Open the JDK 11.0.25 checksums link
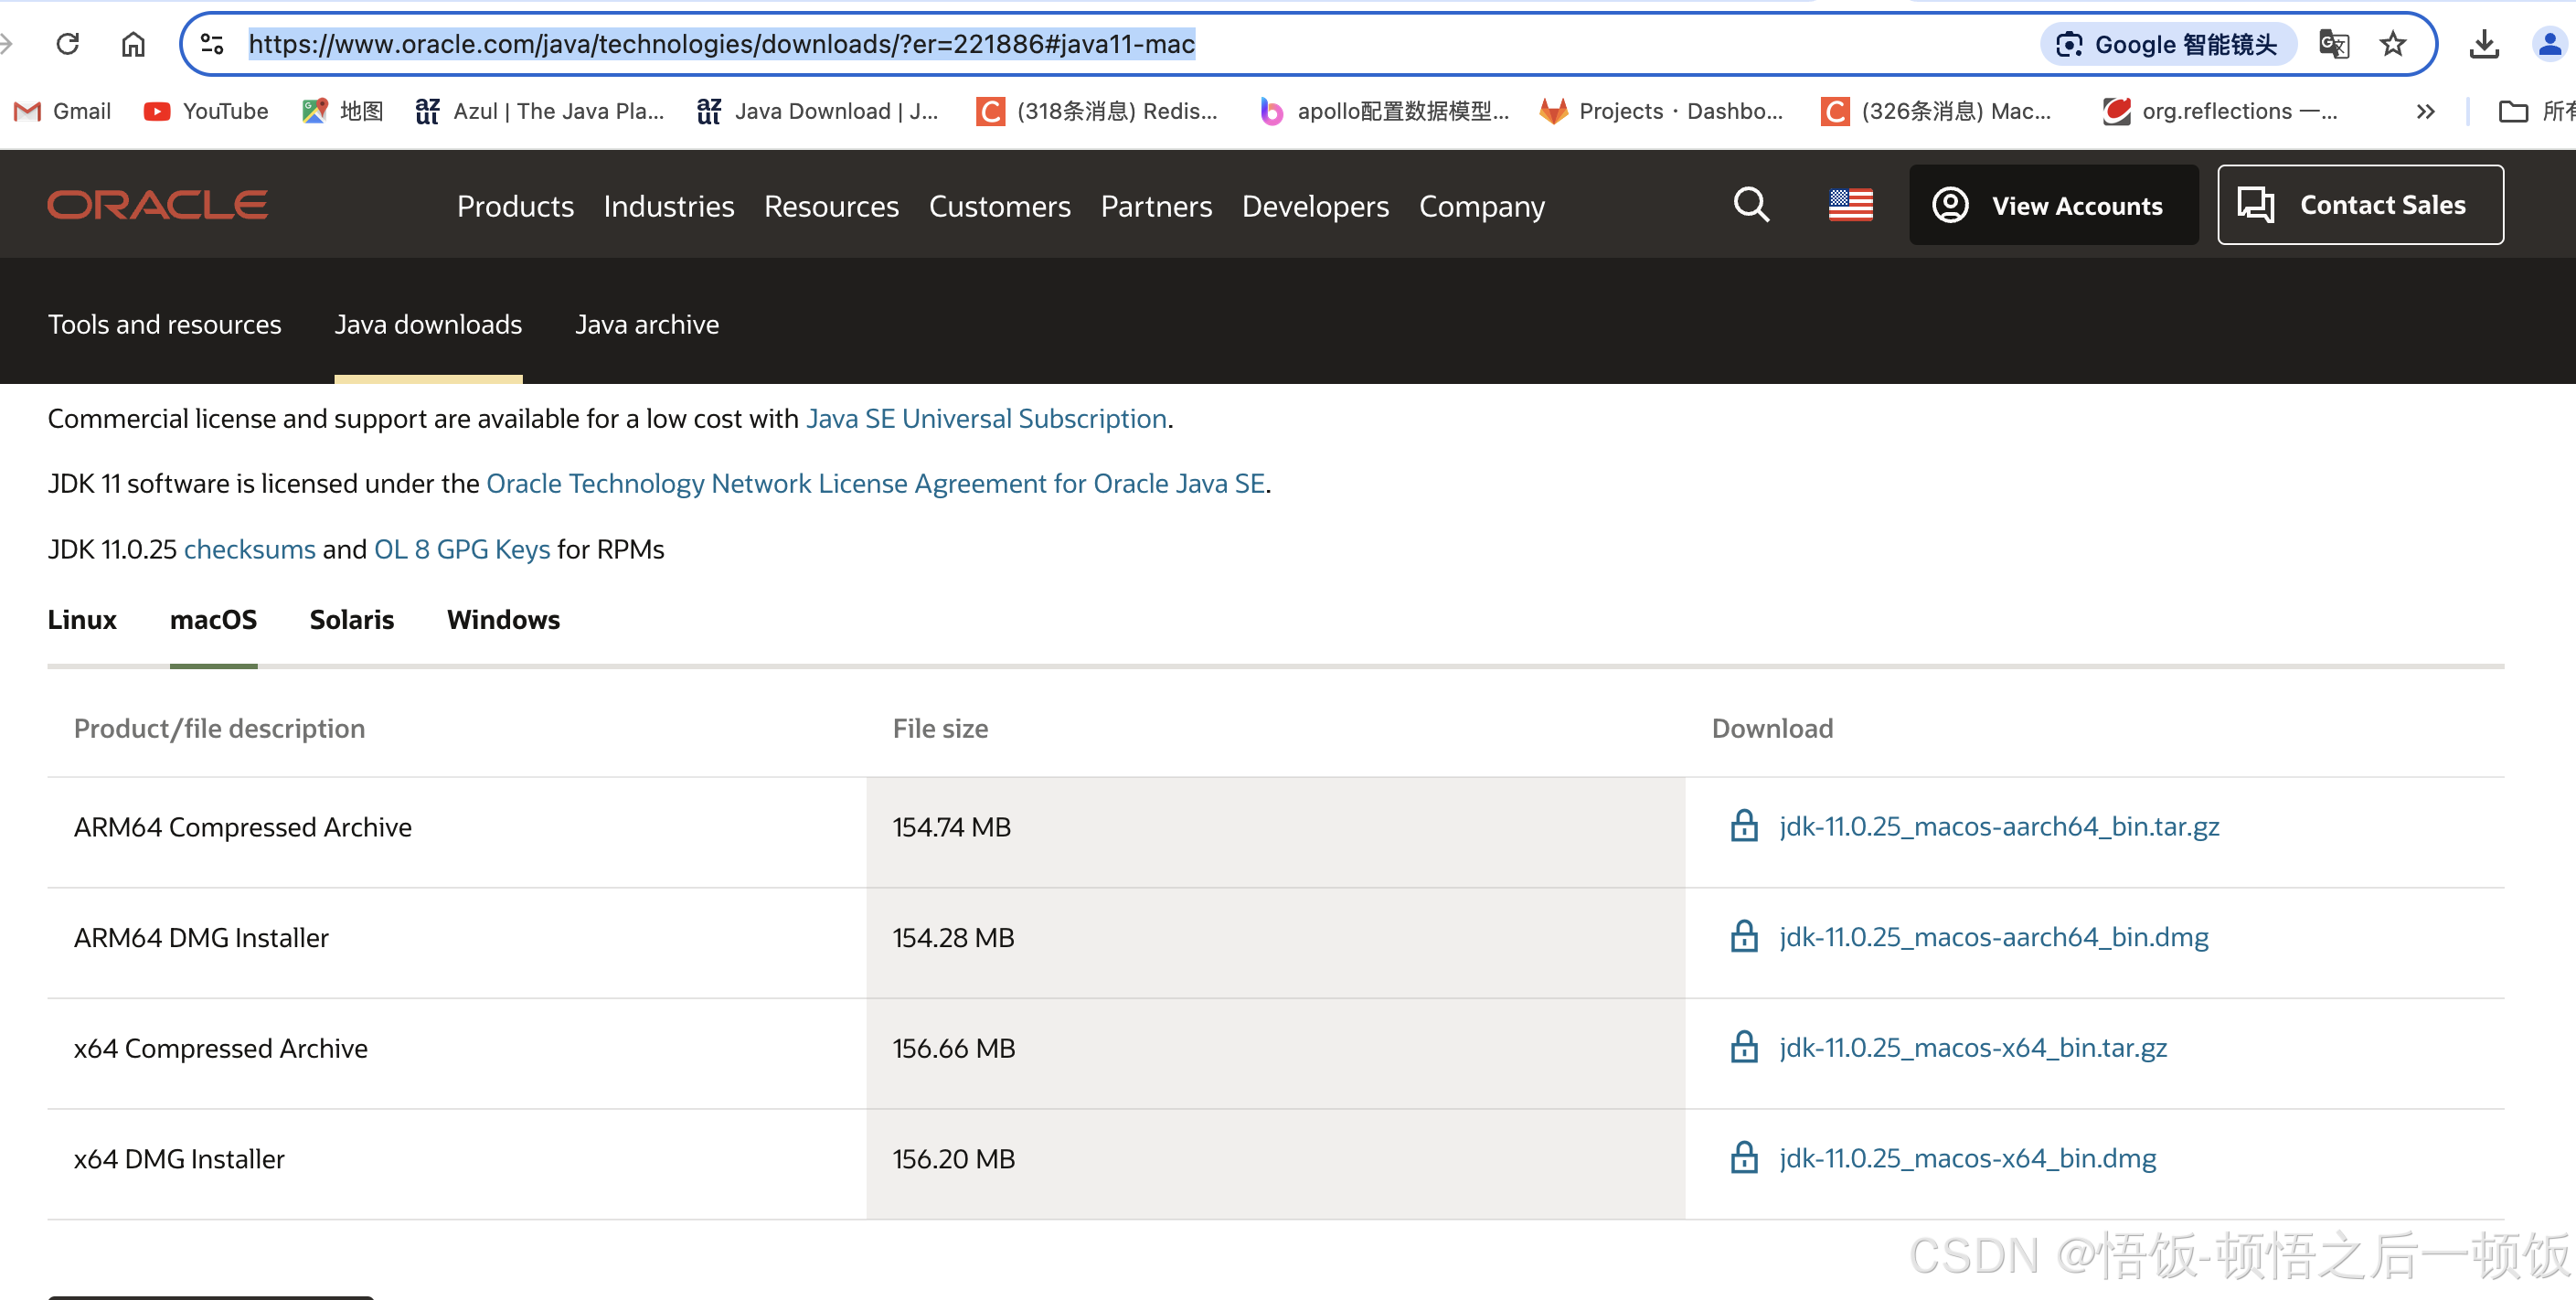Image resolution: width=2576 pixels, height=1300 pixels. click(250, 549)
